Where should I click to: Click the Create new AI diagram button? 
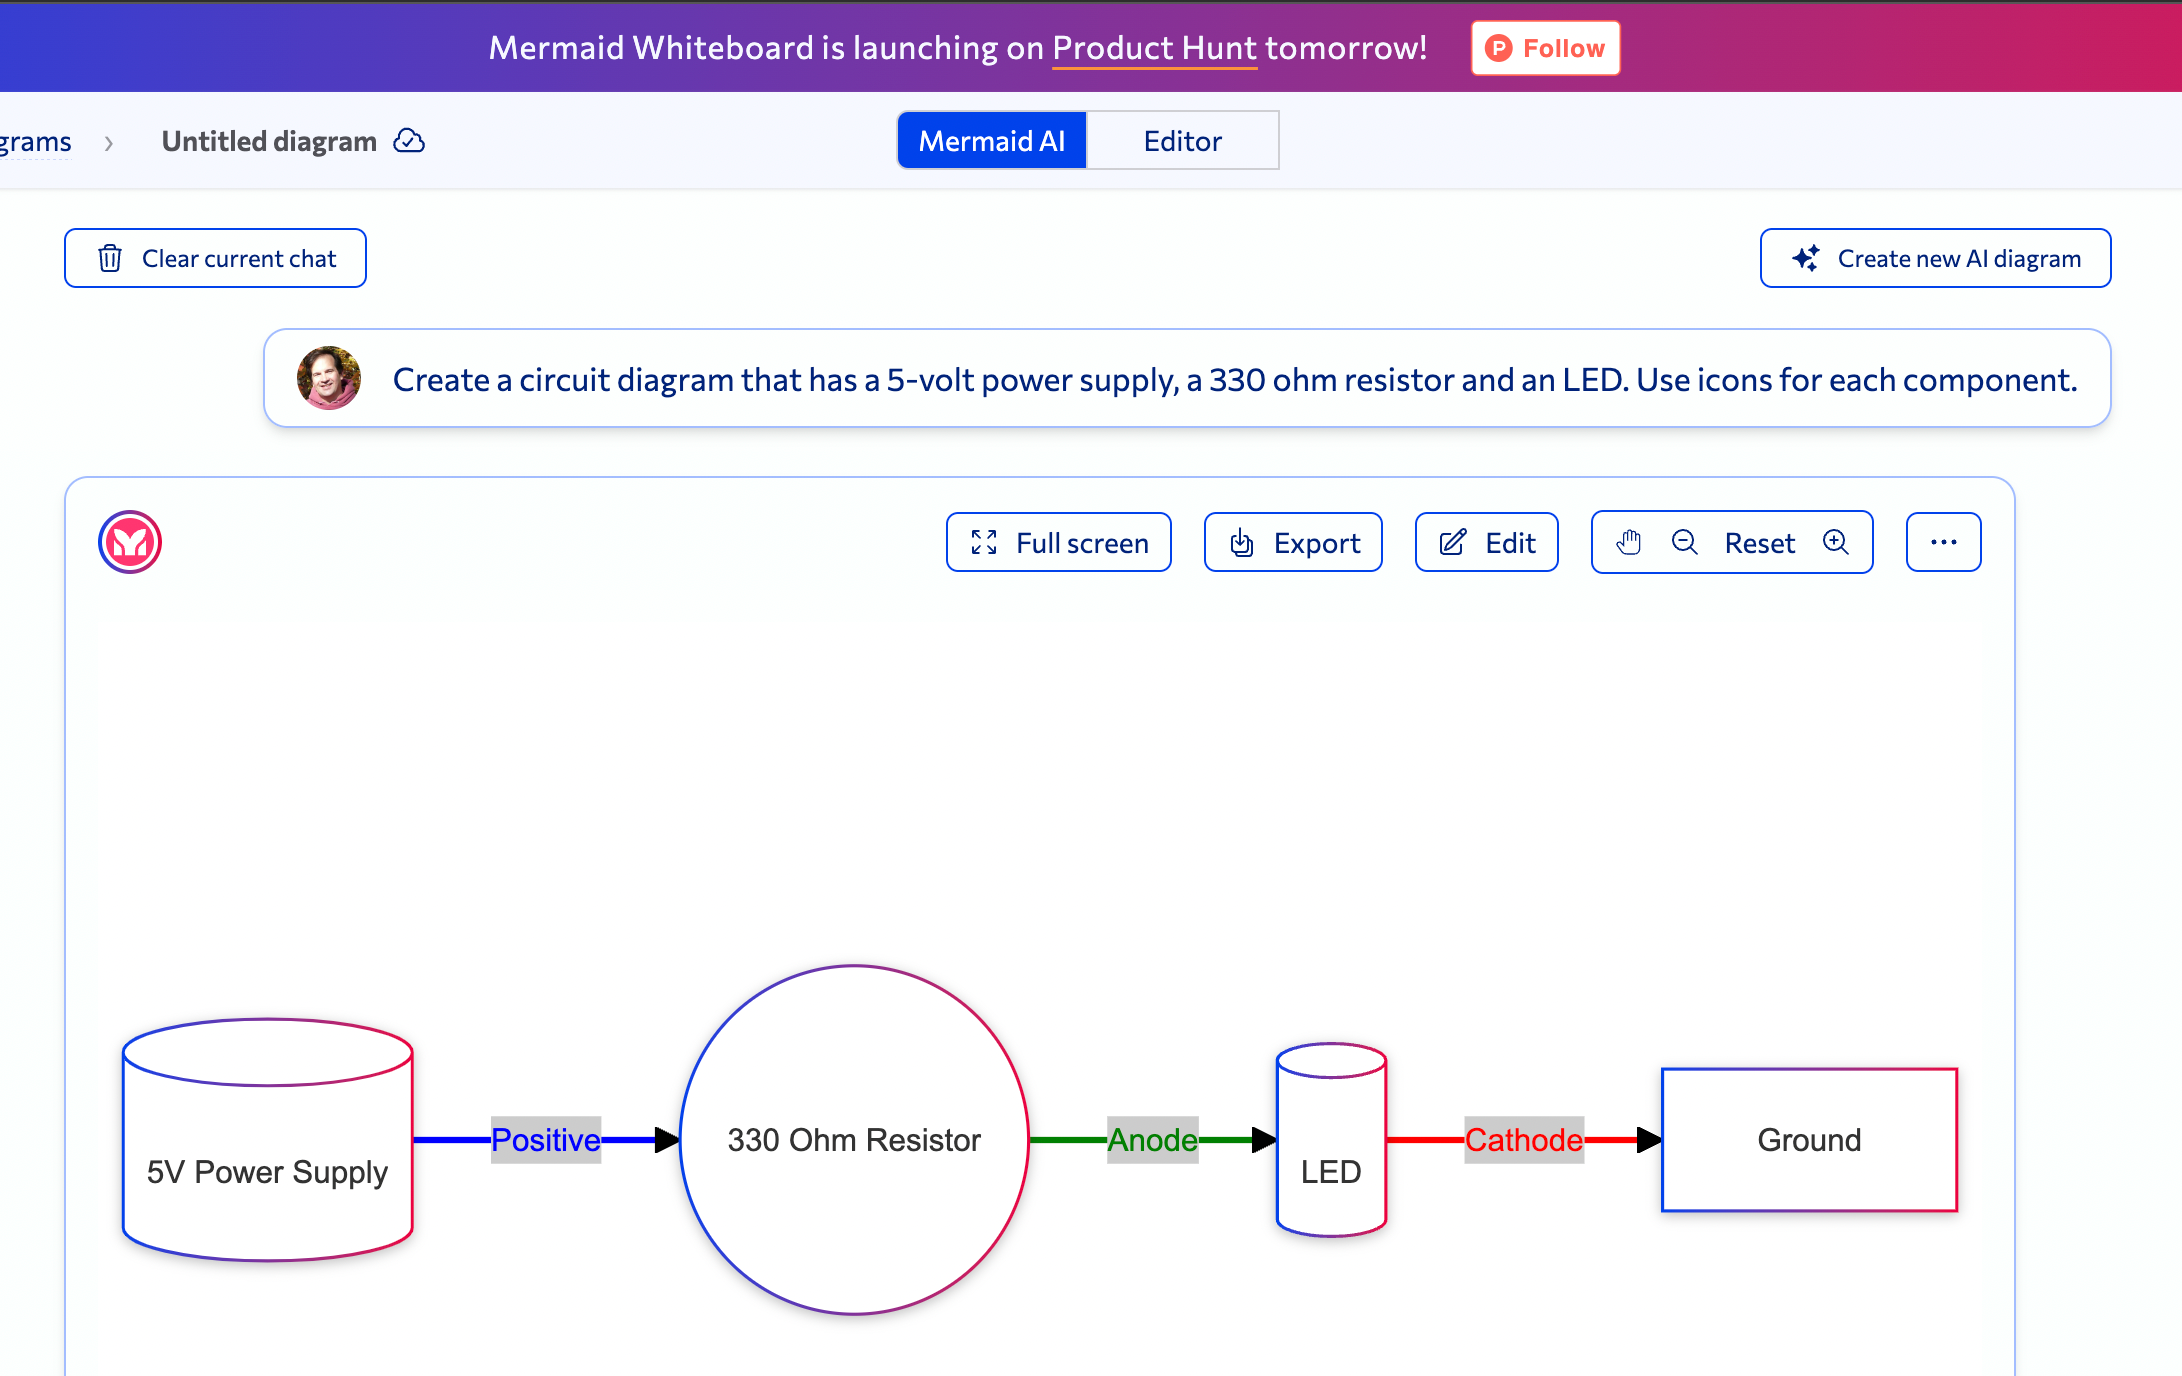click(x=1935, y=258)
